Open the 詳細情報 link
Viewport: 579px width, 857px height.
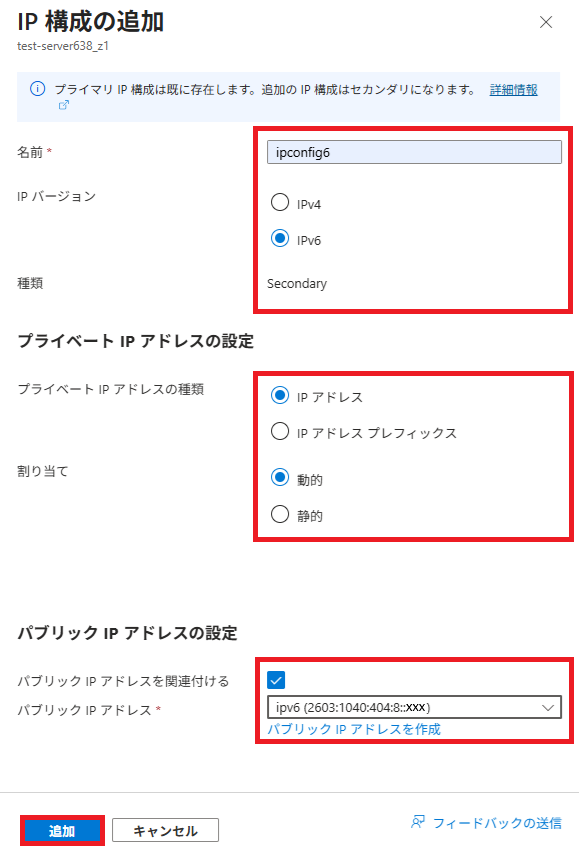point(513,90)
